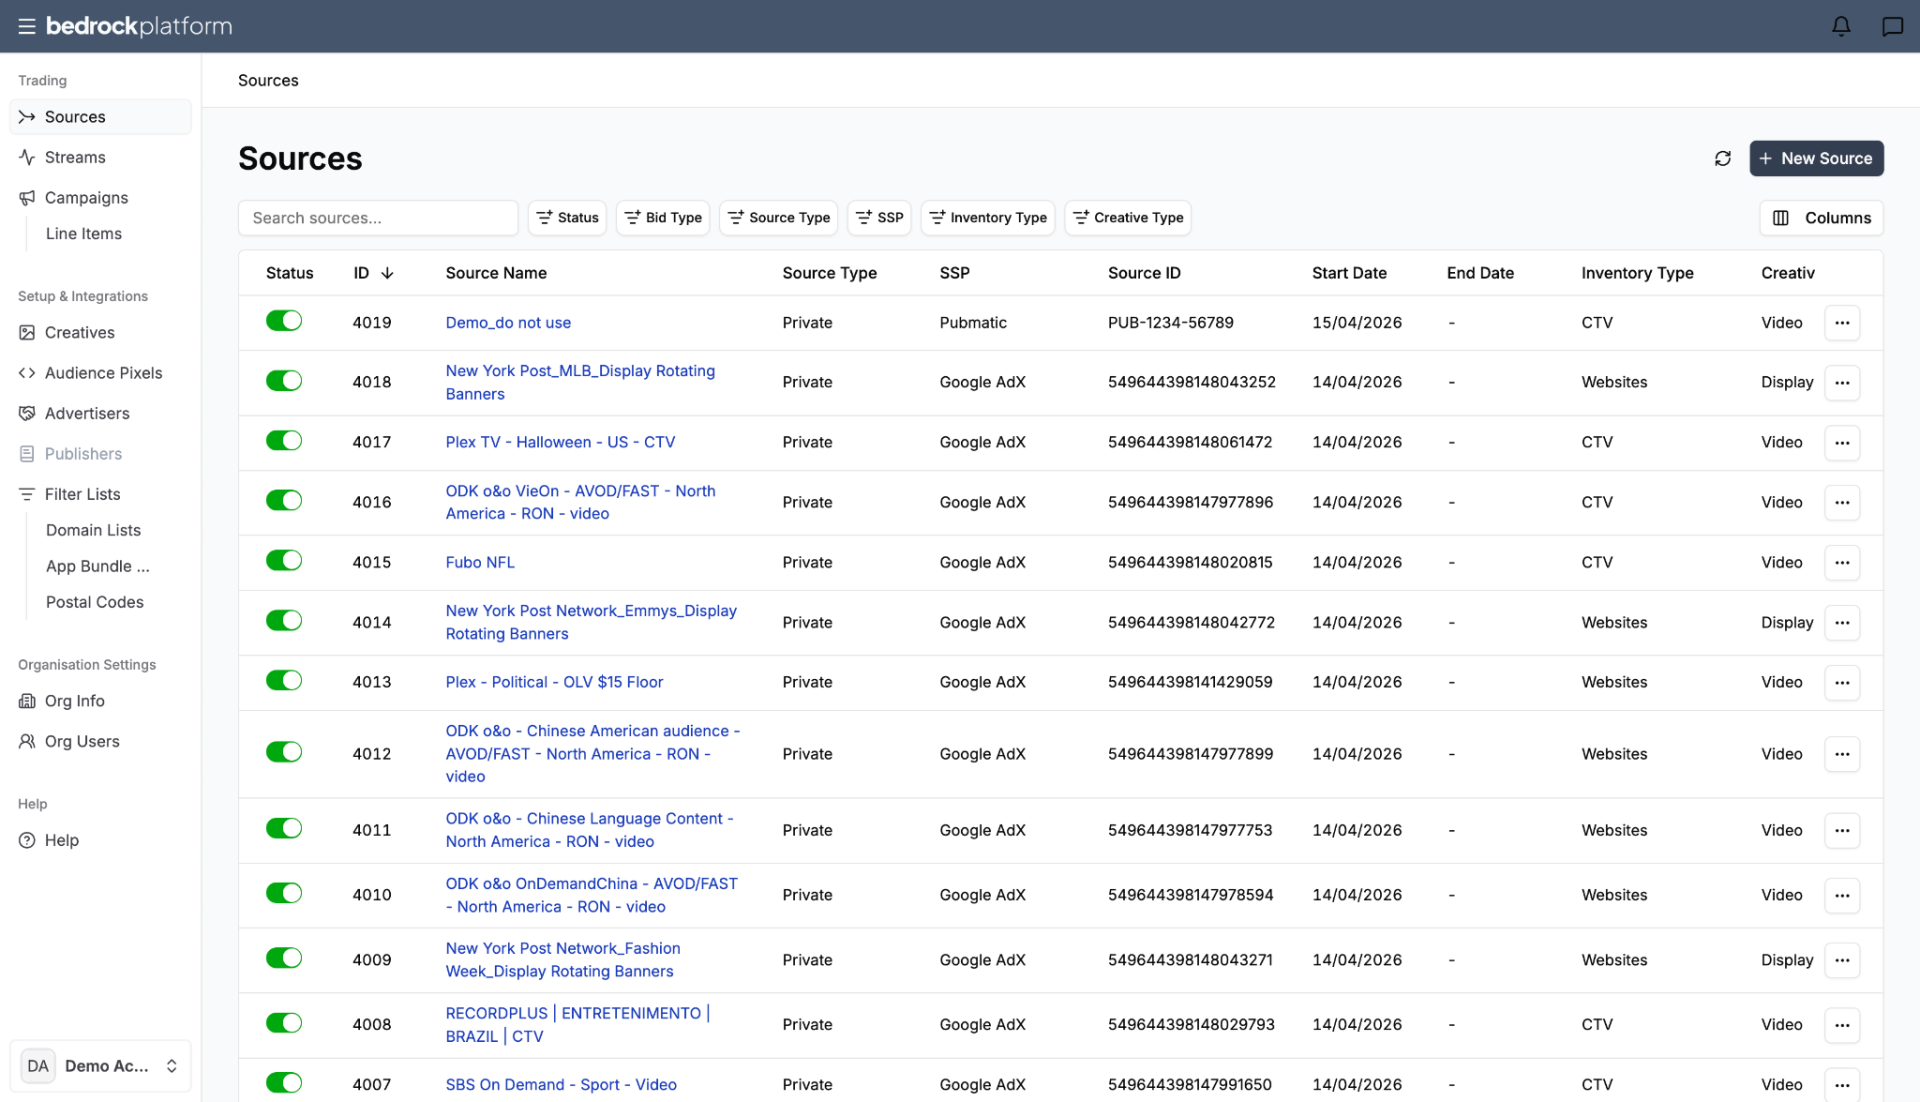The height and width of the screenshot is (1102, 1920).
Task: Toggle status switch for Demo_do not use
Action: [x=284, y=321]
